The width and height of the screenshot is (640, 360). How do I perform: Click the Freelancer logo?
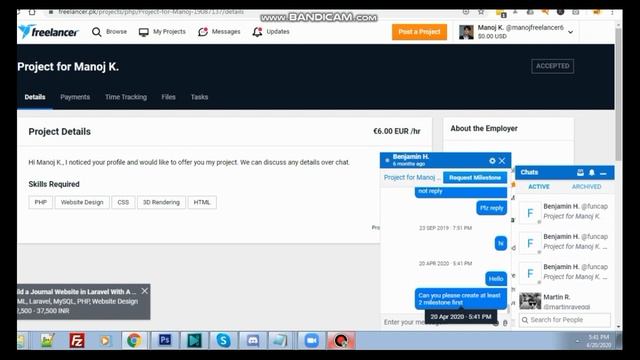[x=48, y=31]
